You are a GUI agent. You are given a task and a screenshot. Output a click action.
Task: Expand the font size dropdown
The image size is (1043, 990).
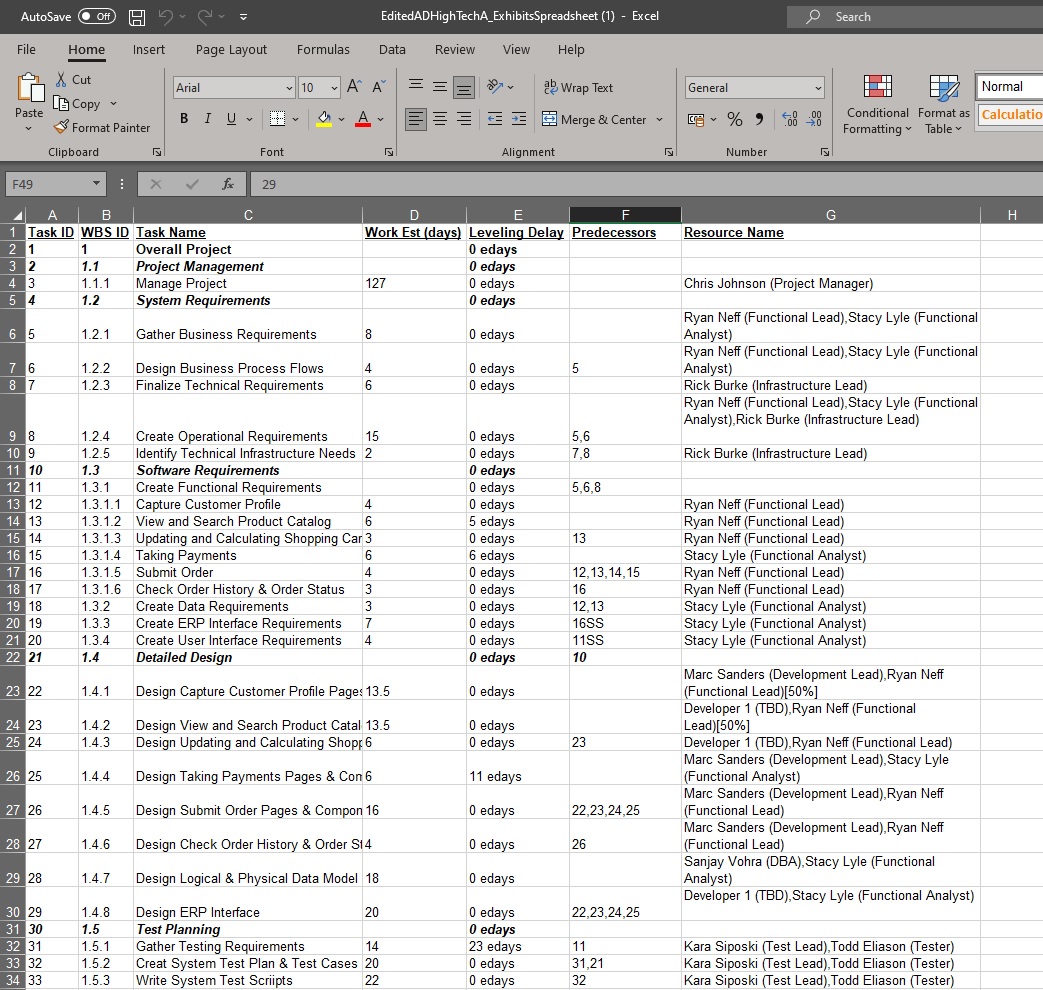tap(331, 88)
